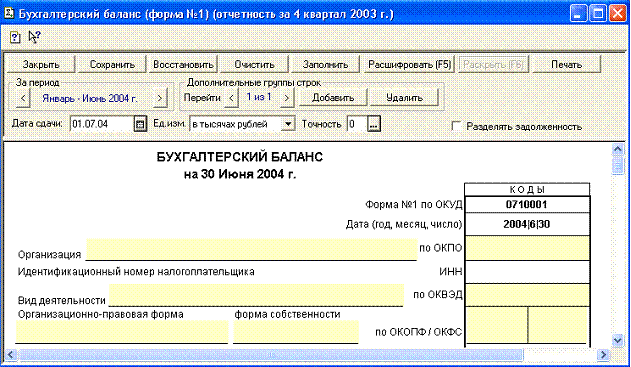Click vertical scrollbar down arrow
The height and width of the screenshot is (367, 631).
(x=618, y=340)
